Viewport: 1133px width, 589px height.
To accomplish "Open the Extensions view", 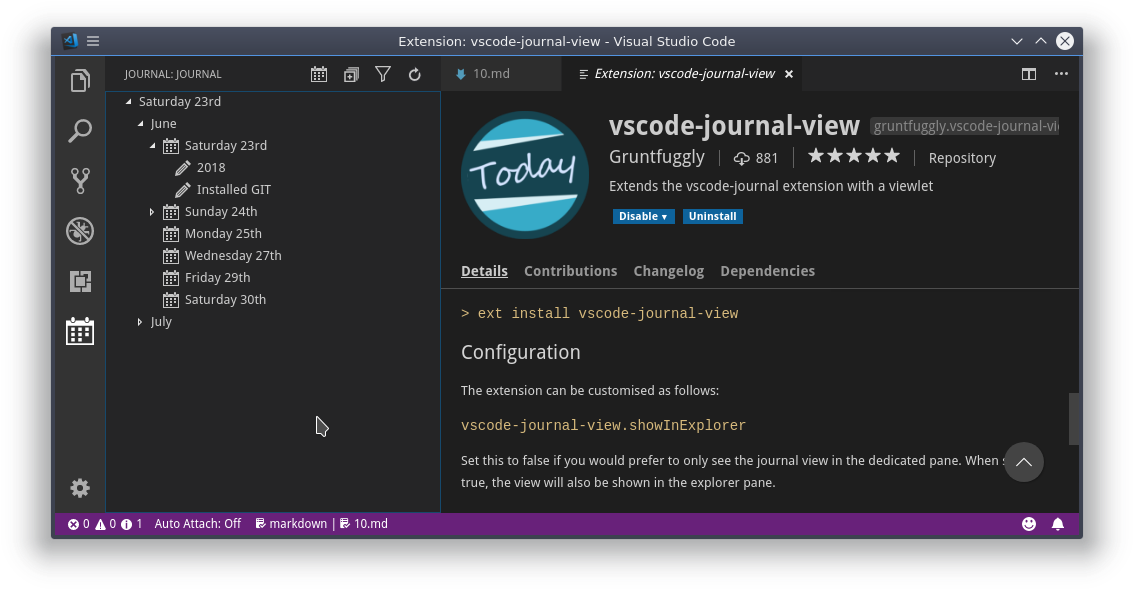I will [x=80, y=281].
